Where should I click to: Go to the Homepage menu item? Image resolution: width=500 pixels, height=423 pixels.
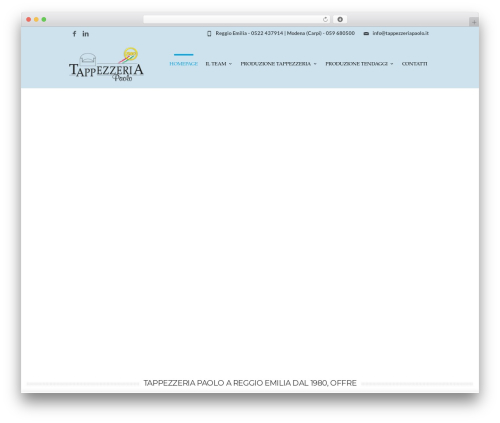tap(183, 64)
